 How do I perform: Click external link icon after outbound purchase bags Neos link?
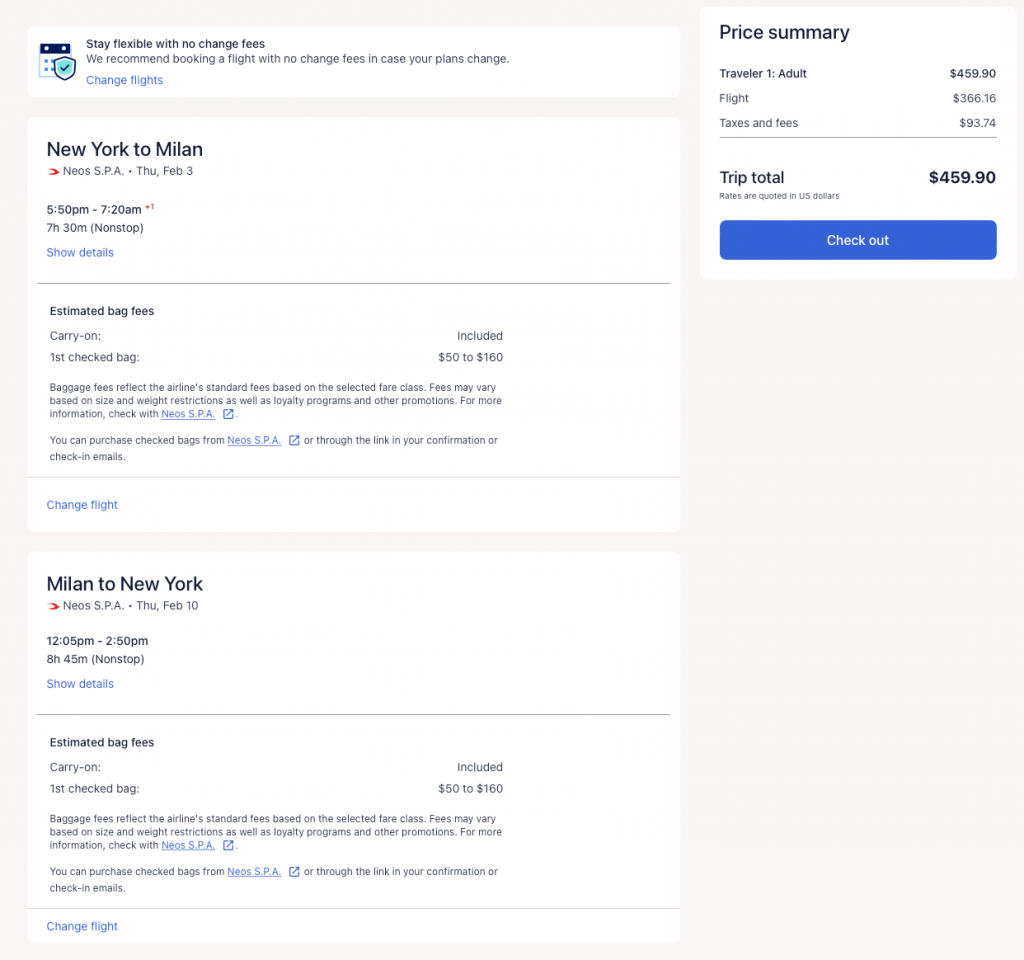[294, 440]
